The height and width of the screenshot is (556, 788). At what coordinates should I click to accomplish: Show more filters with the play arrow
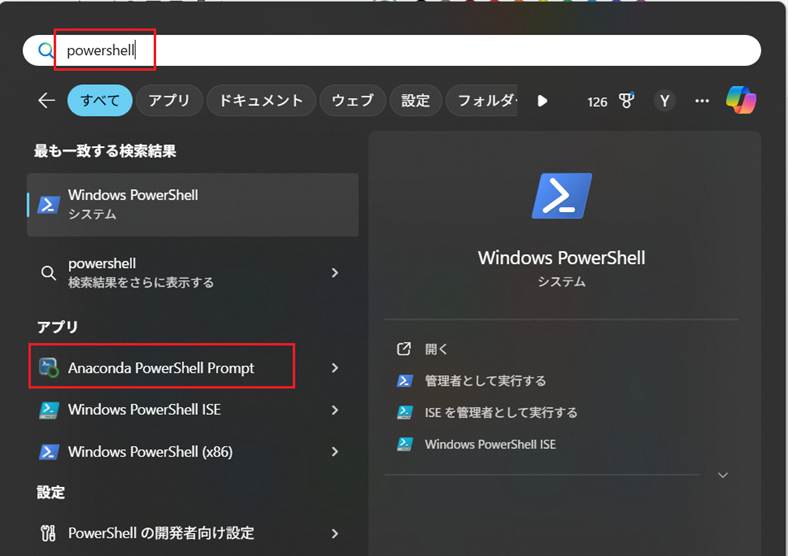tap(542, 101)
